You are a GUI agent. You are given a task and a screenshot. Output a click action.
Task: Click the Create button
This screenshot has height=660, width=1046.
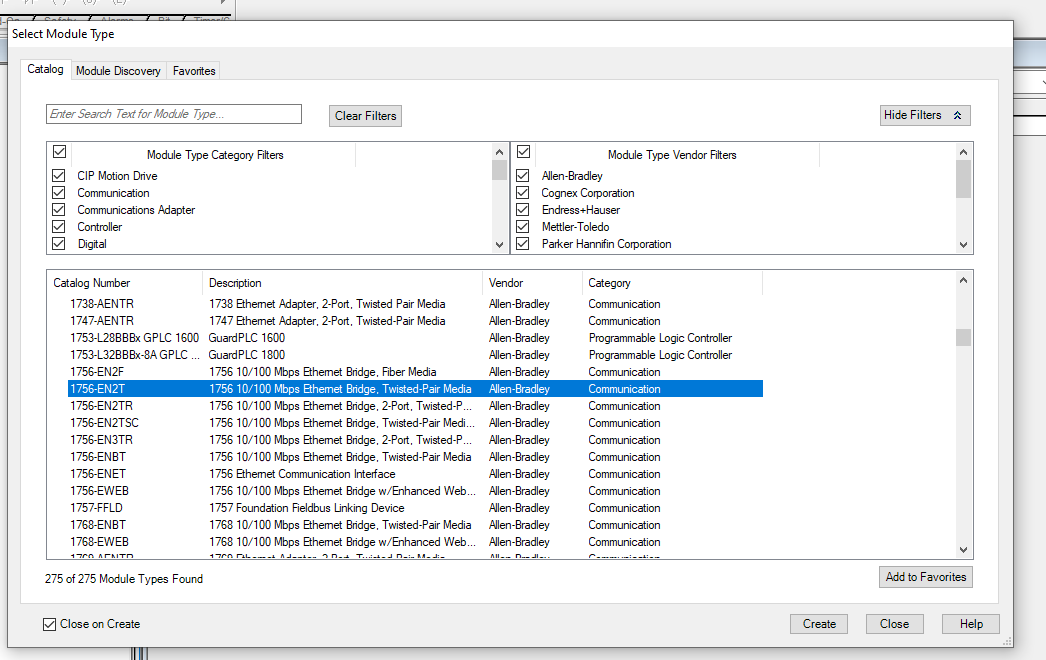pyautogui.click(x=819, y=624)
